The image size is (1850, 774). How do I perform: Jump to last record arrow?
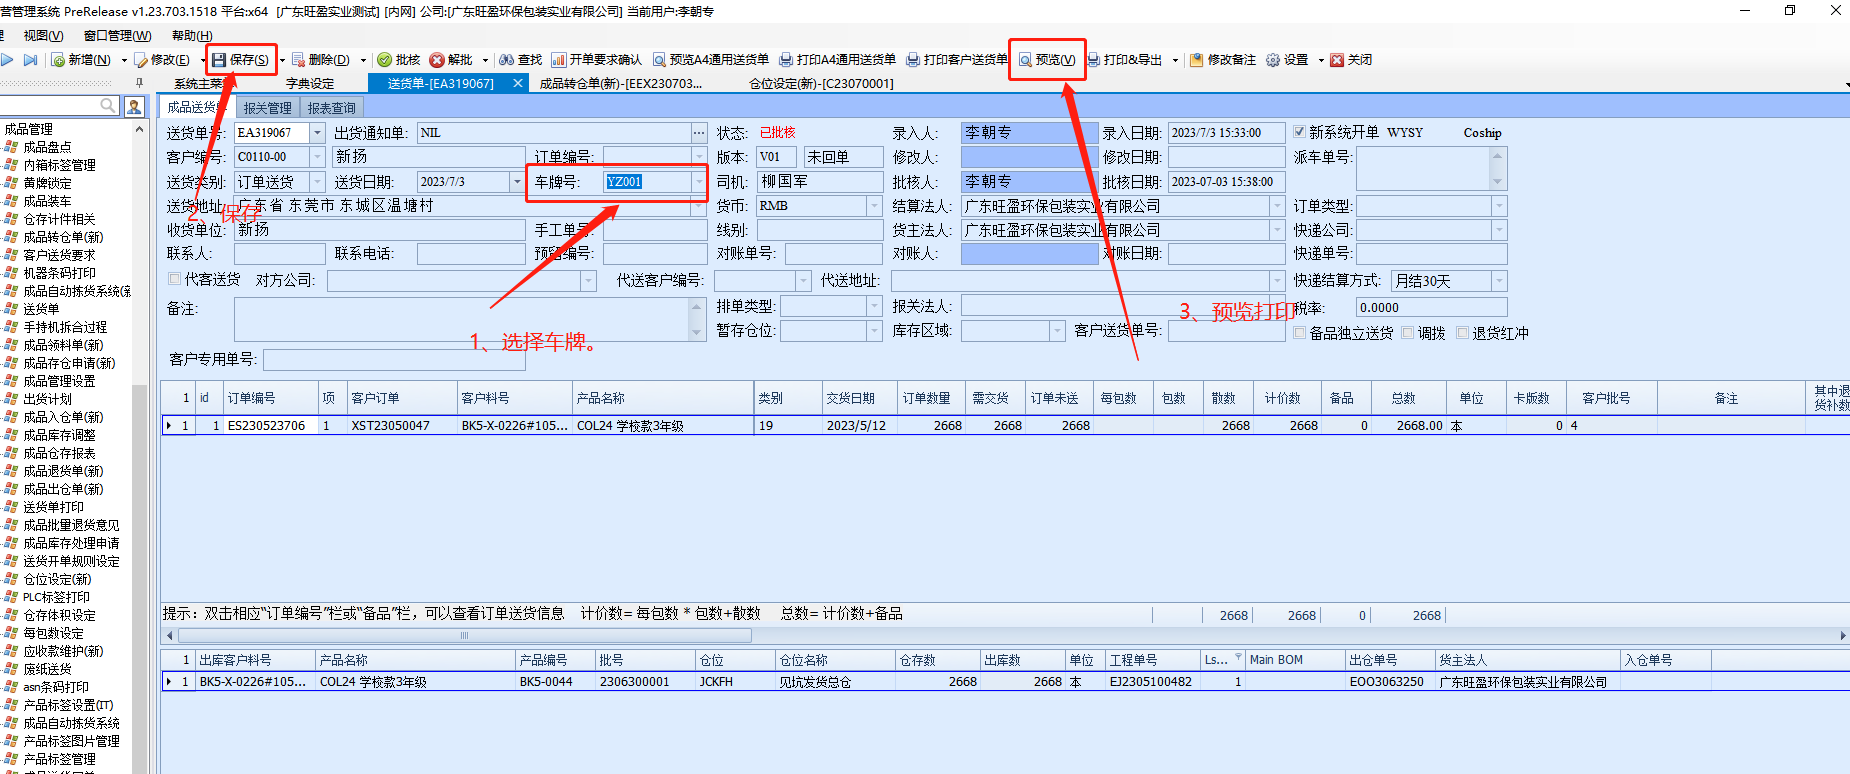click(x=31, y=60)
